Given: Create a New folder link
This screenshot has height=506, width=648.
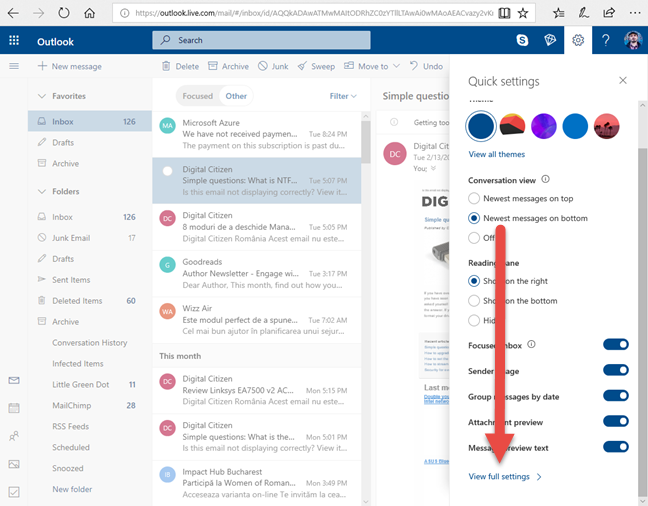Looking at the screenshot, I should point(72,489).
